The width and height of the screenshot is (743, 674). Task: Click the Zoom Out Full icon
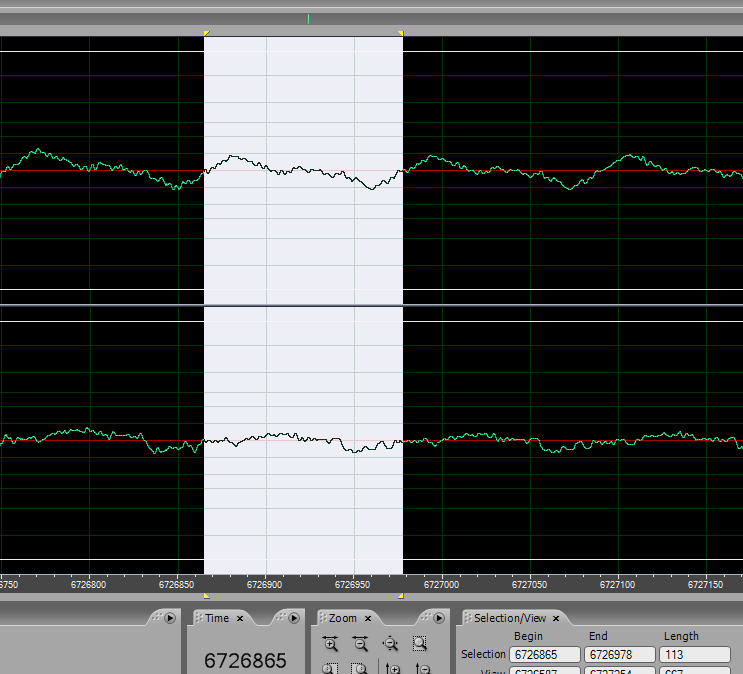[x=390, y=645]
